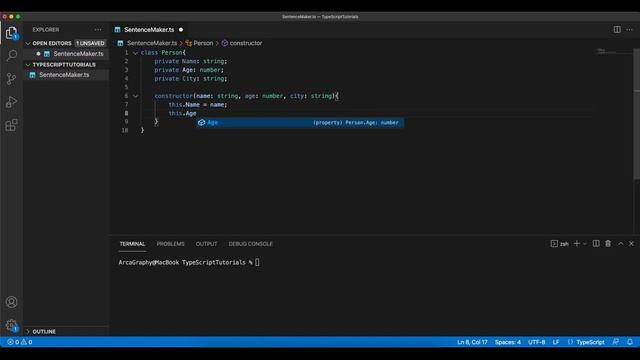The image size is (640, 360).
Task: Switch to the Debug Console tab
Action: 250,244
